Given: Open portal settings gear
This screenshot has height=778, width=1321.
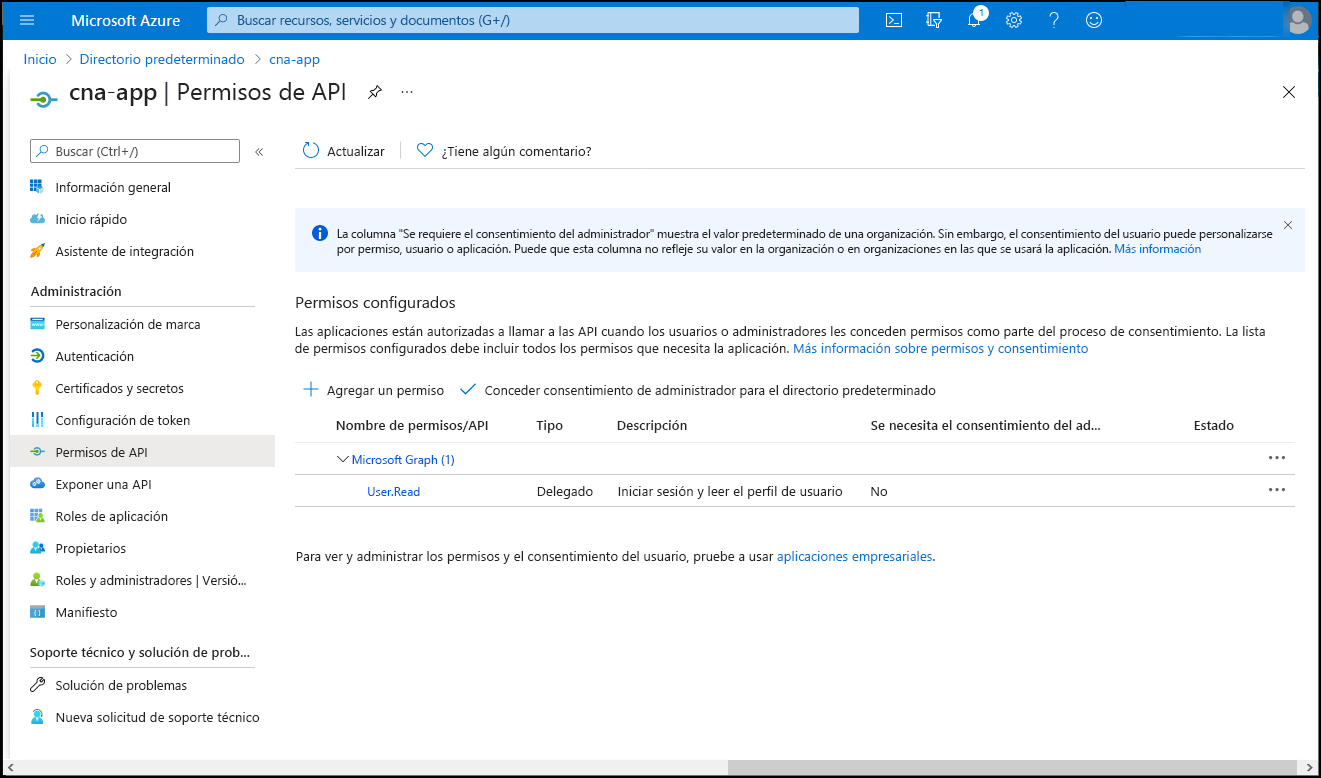Looking at the screenshot, I should click(1014, 20).
